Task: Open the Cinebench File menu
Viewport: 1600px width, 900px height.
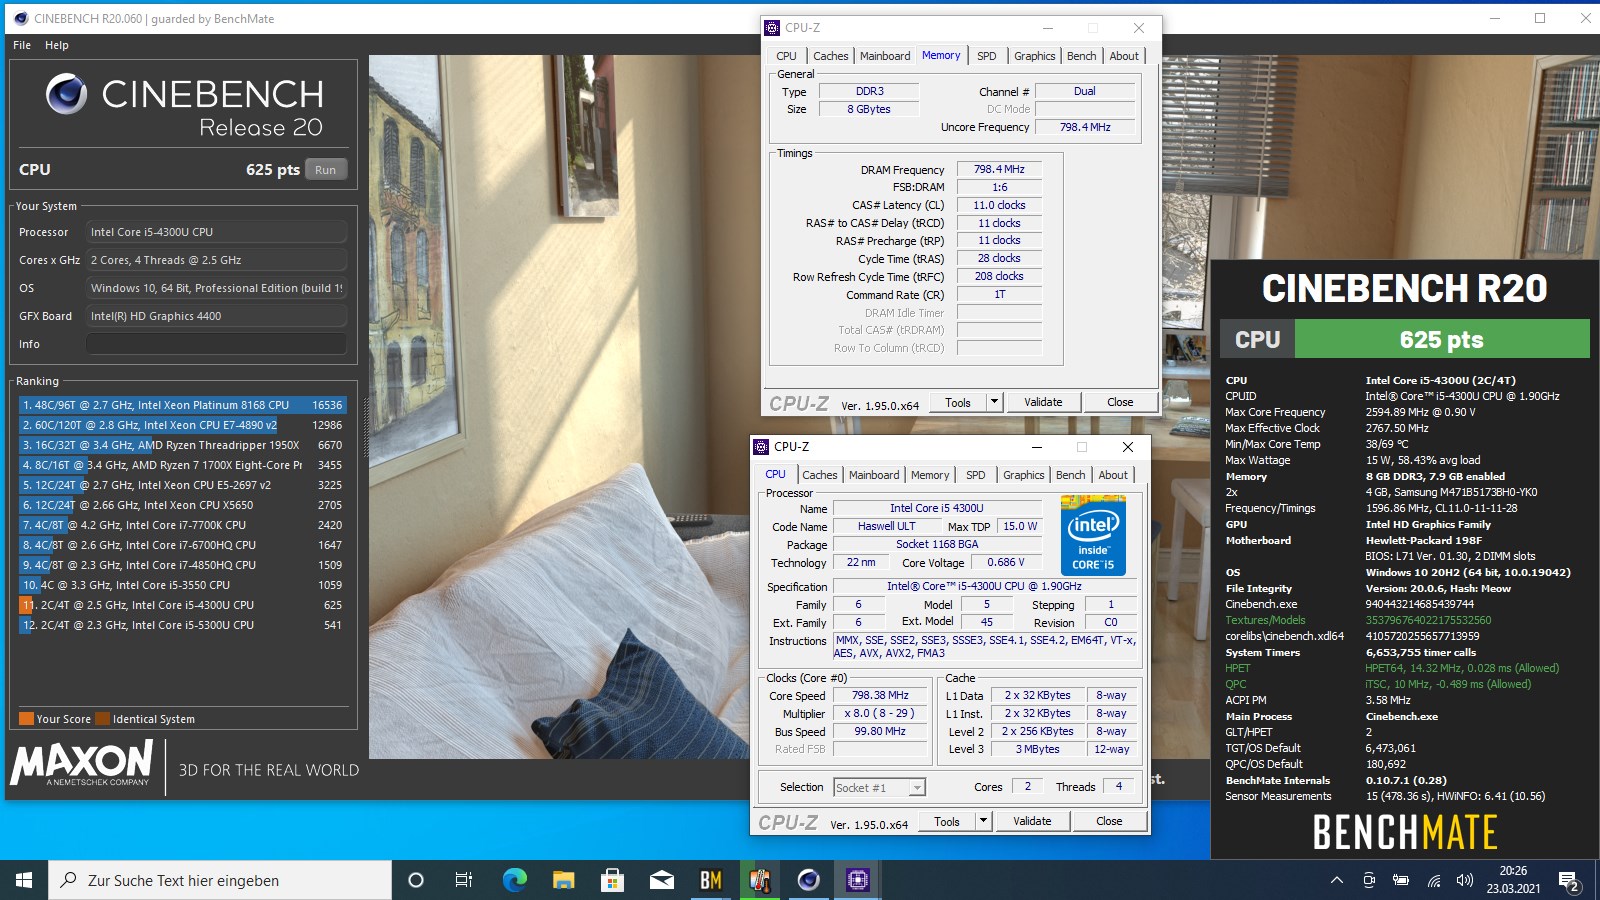Action: tap(22, 45)
